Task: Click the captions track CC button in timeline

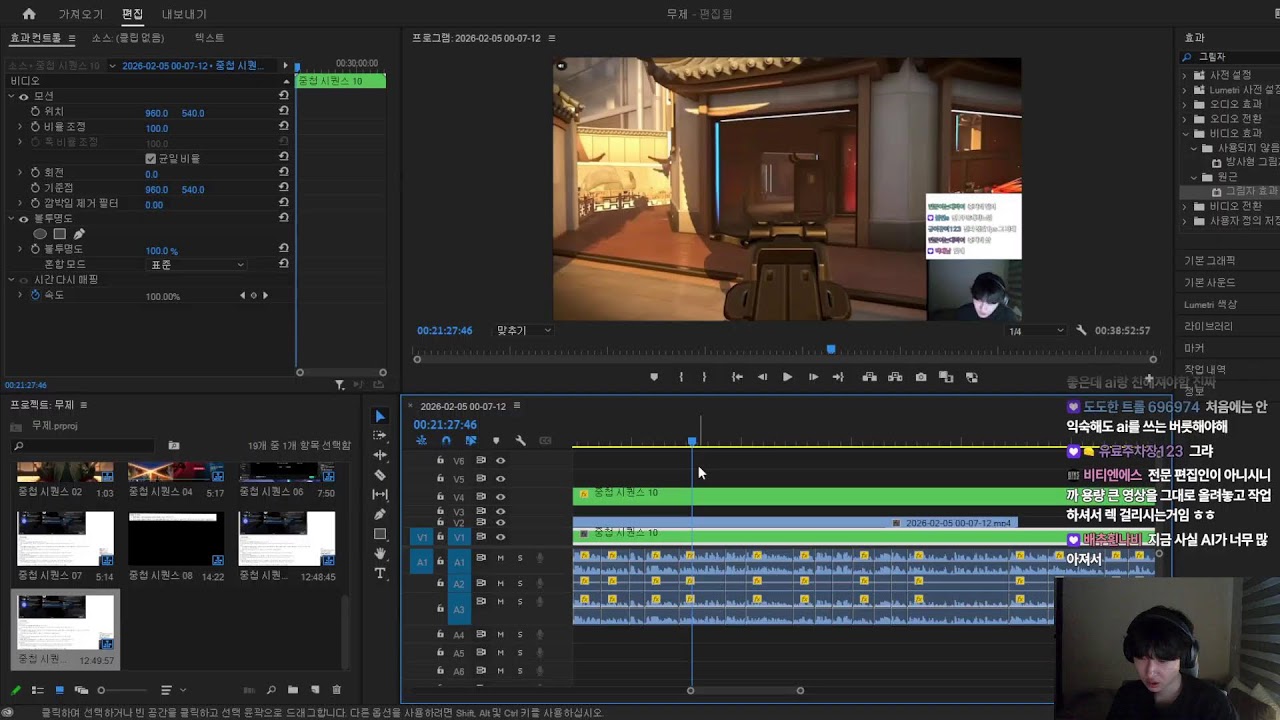Action: pyautogui.click(x=545, y=441)
